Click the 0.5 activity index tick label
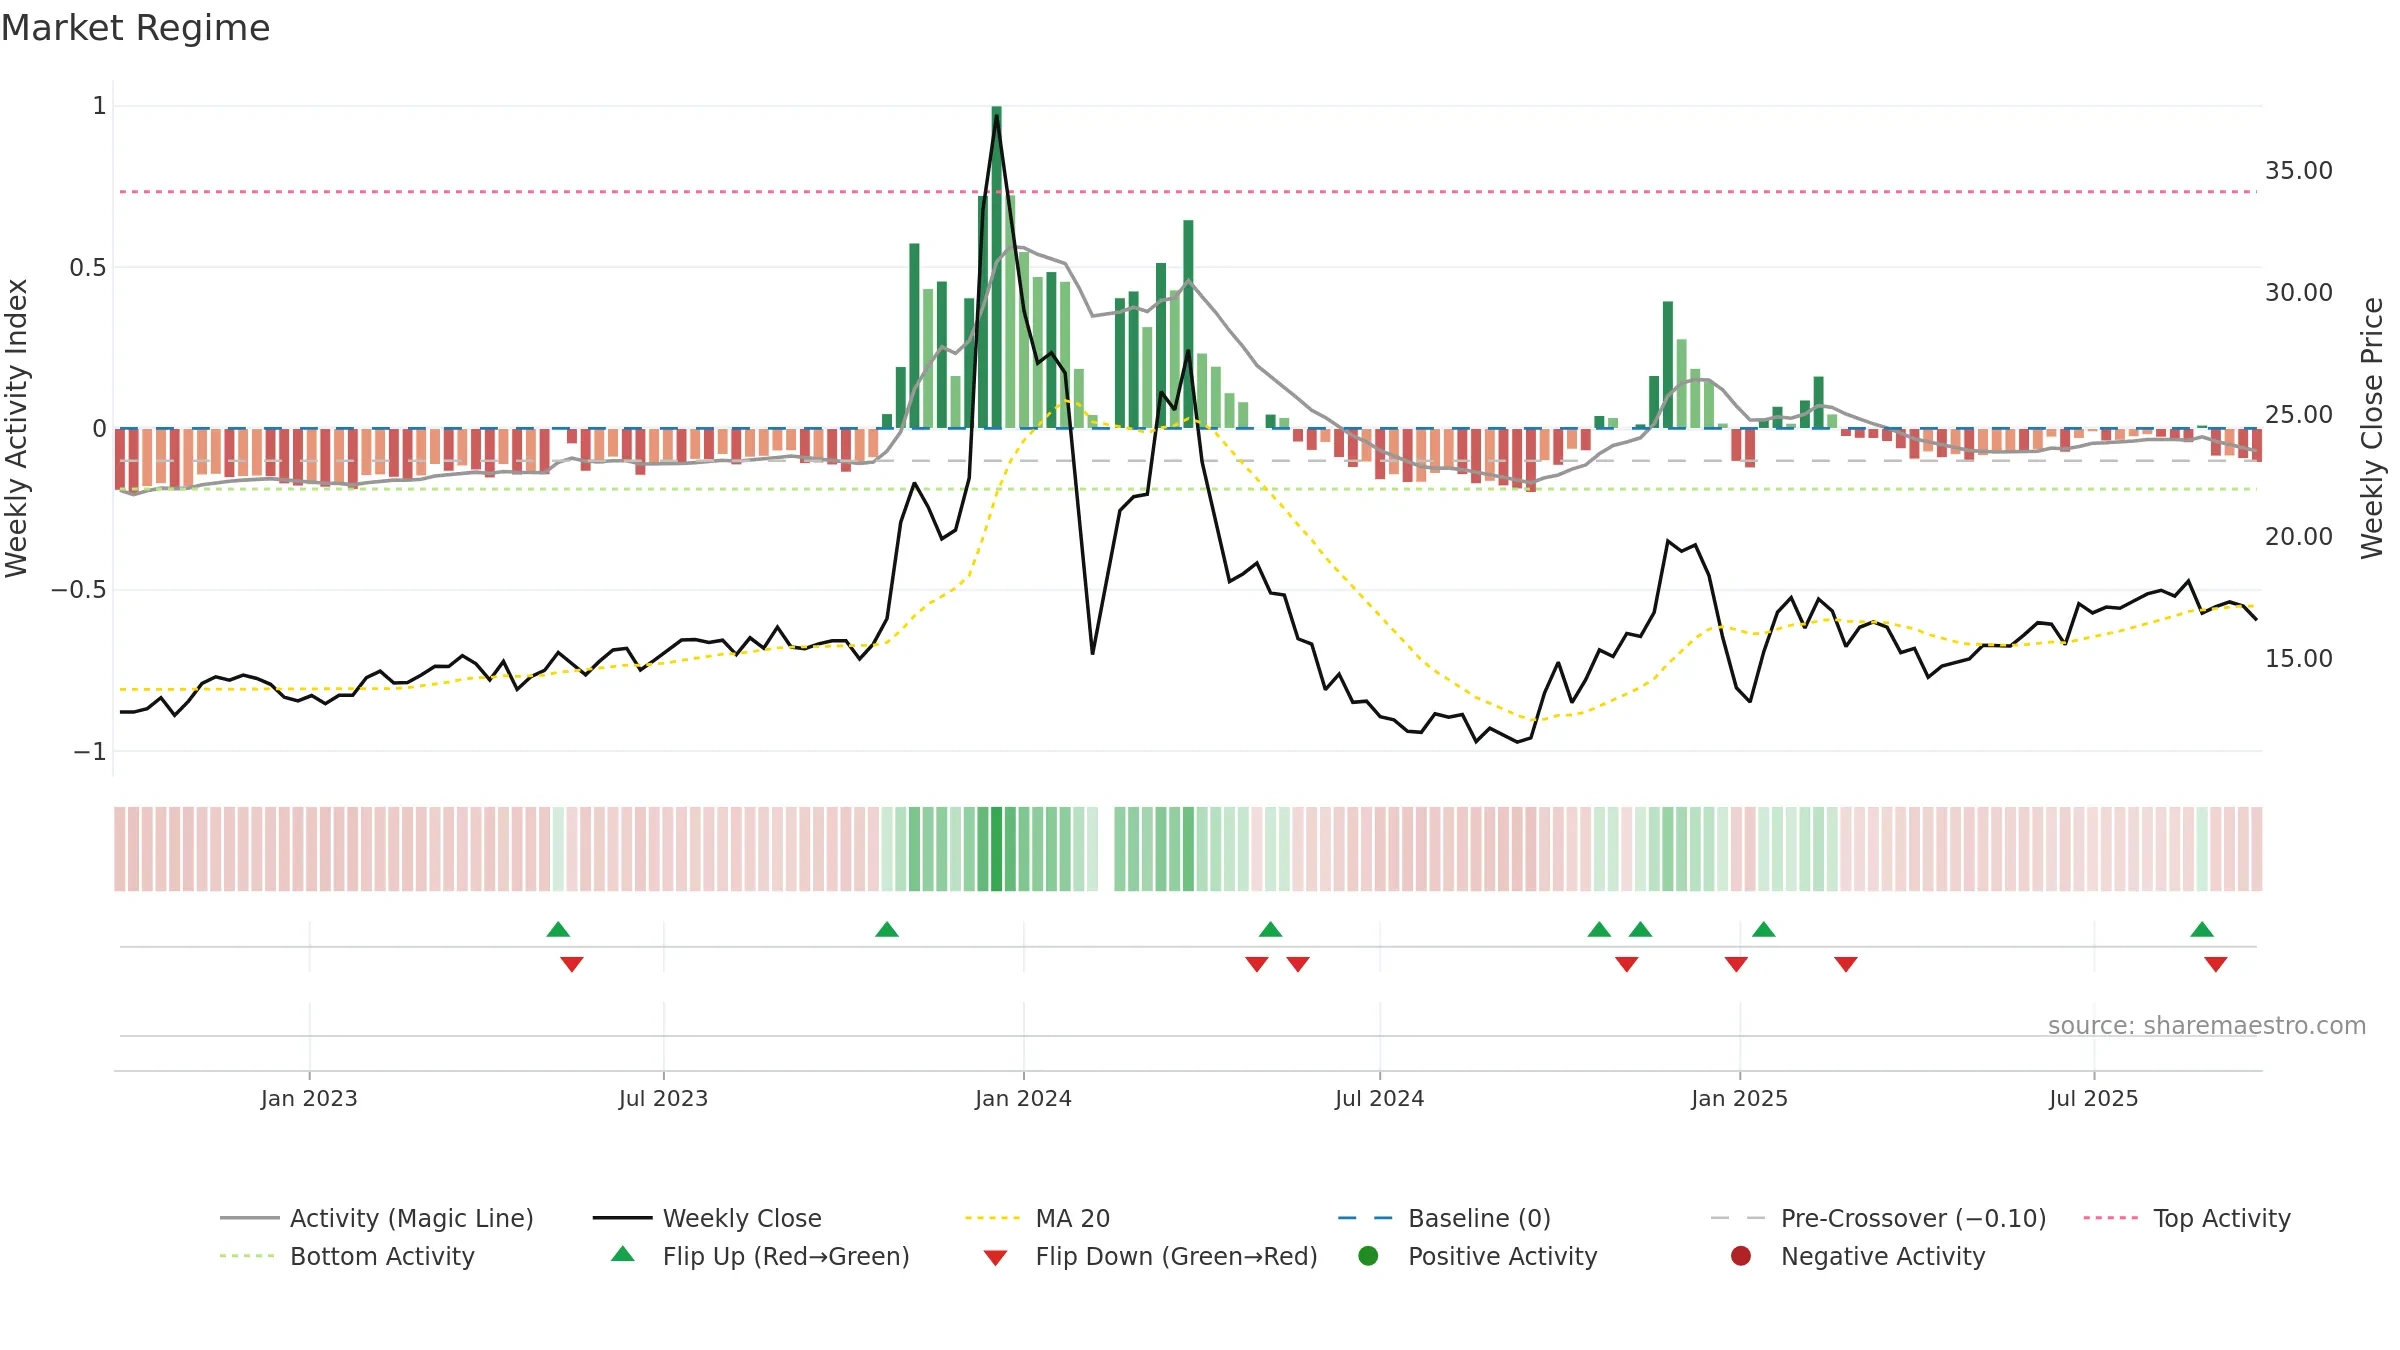Screen dimensions: 2400x1350 [x=88, y=268]
